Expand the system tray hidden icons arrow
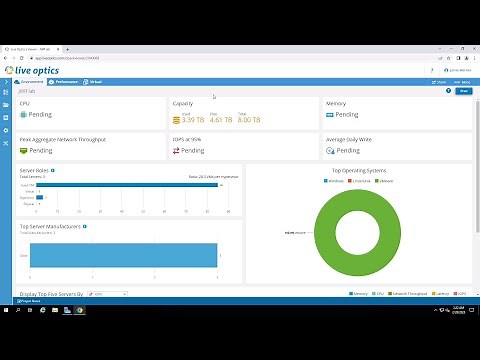The height and width of the screenshot is (360, 480). click(435, 310)
